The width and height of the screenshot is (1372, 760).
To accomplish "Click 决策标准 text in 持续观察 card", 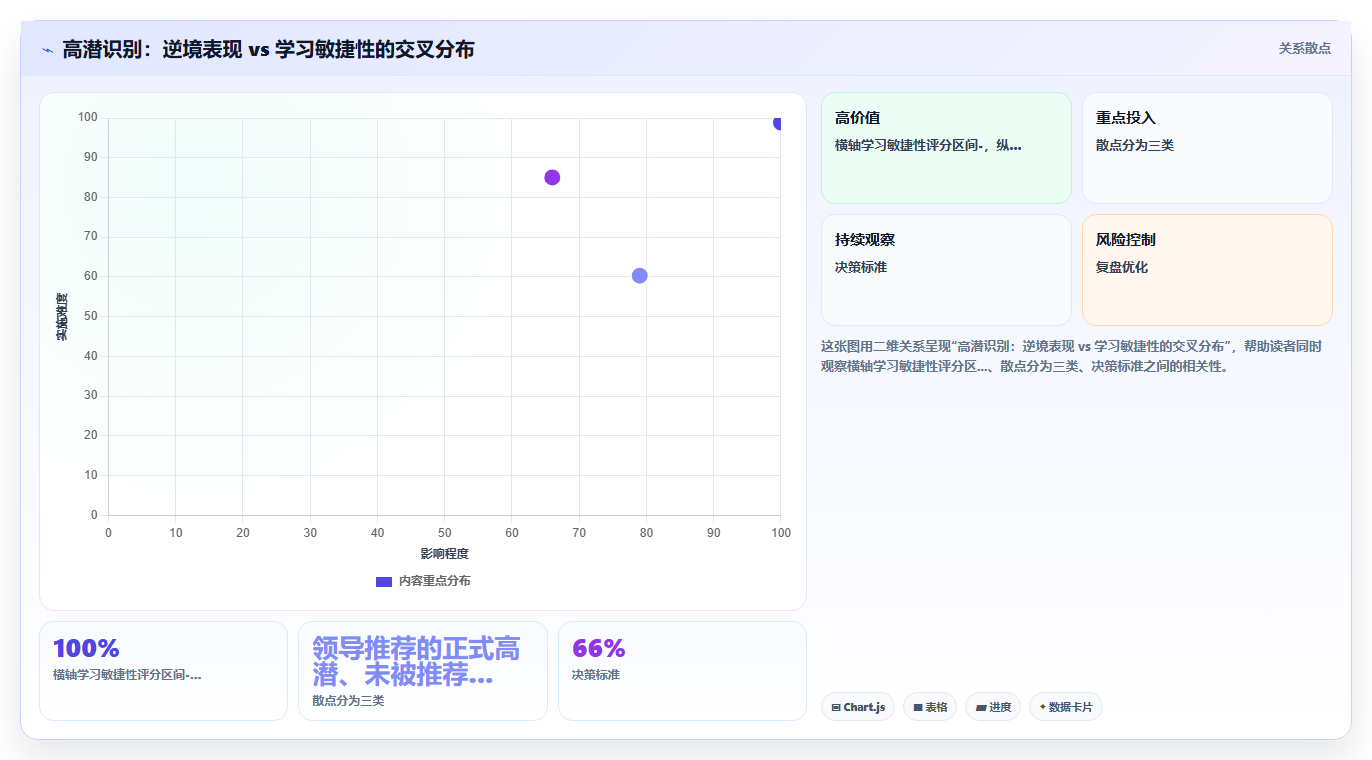I will 861,267.
